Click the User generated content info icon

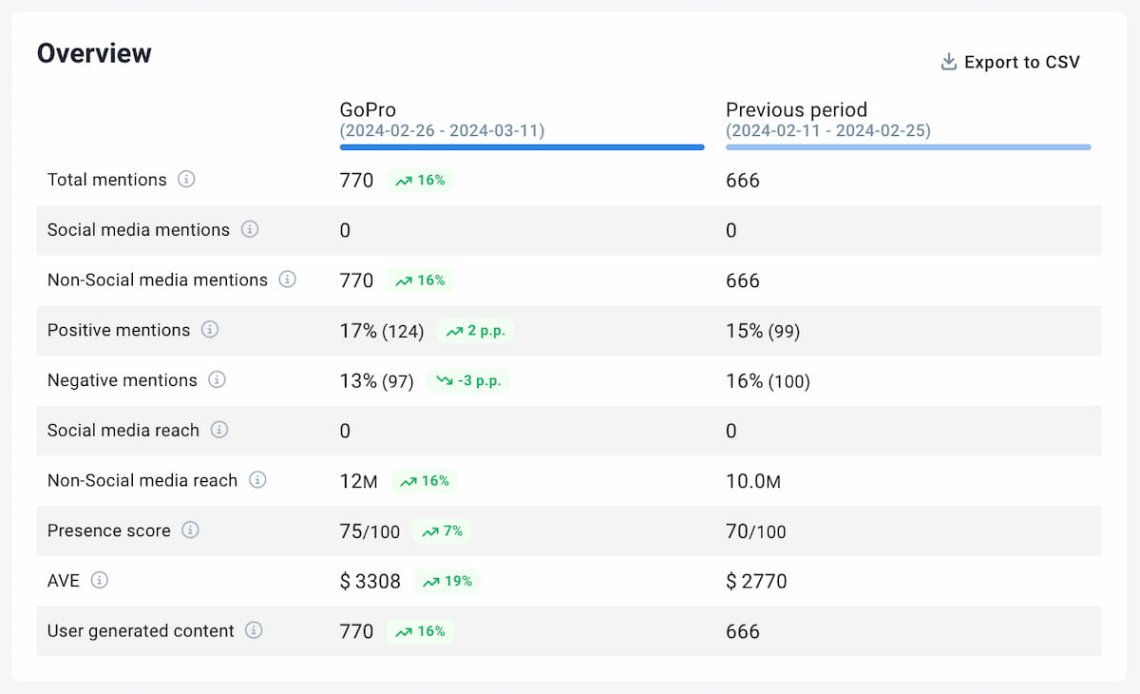pos(255,631)
